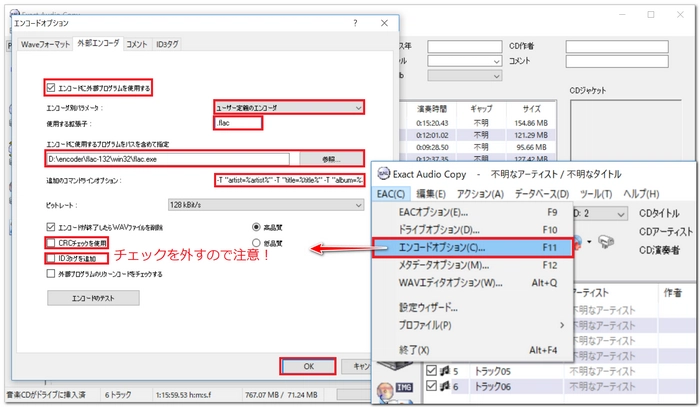Switch to the Waveフォーマット tab
The height and width of the screenshot is (407, 700).
point(47,45)
